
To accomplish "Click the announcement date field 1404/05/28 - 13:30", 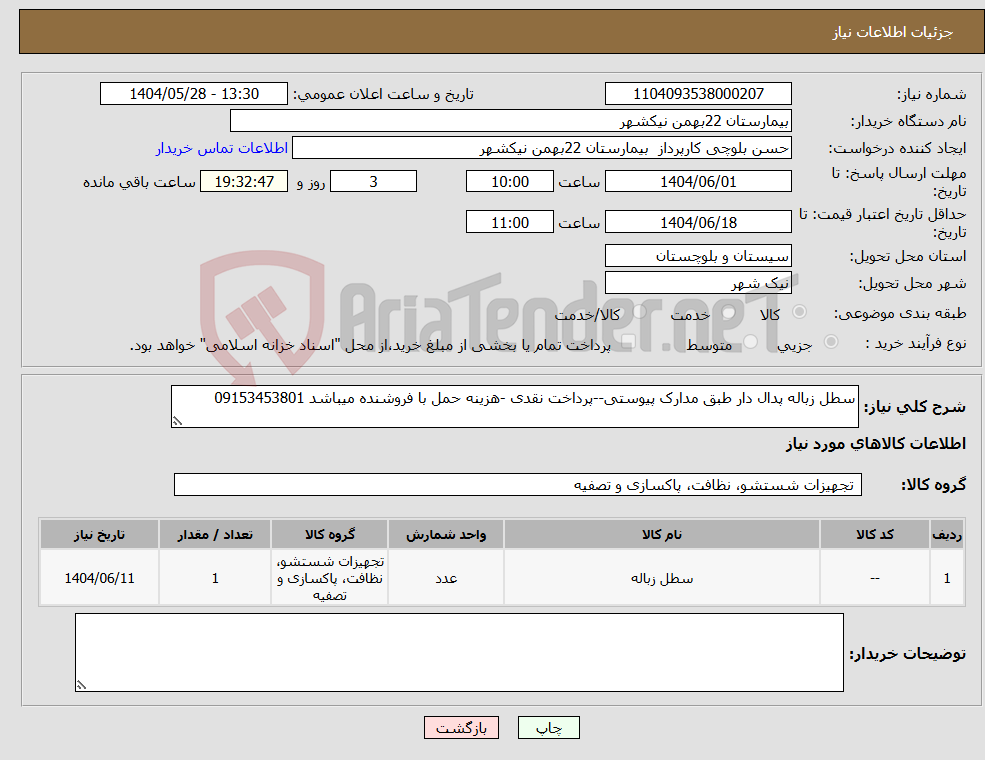I will coord(193,94).
